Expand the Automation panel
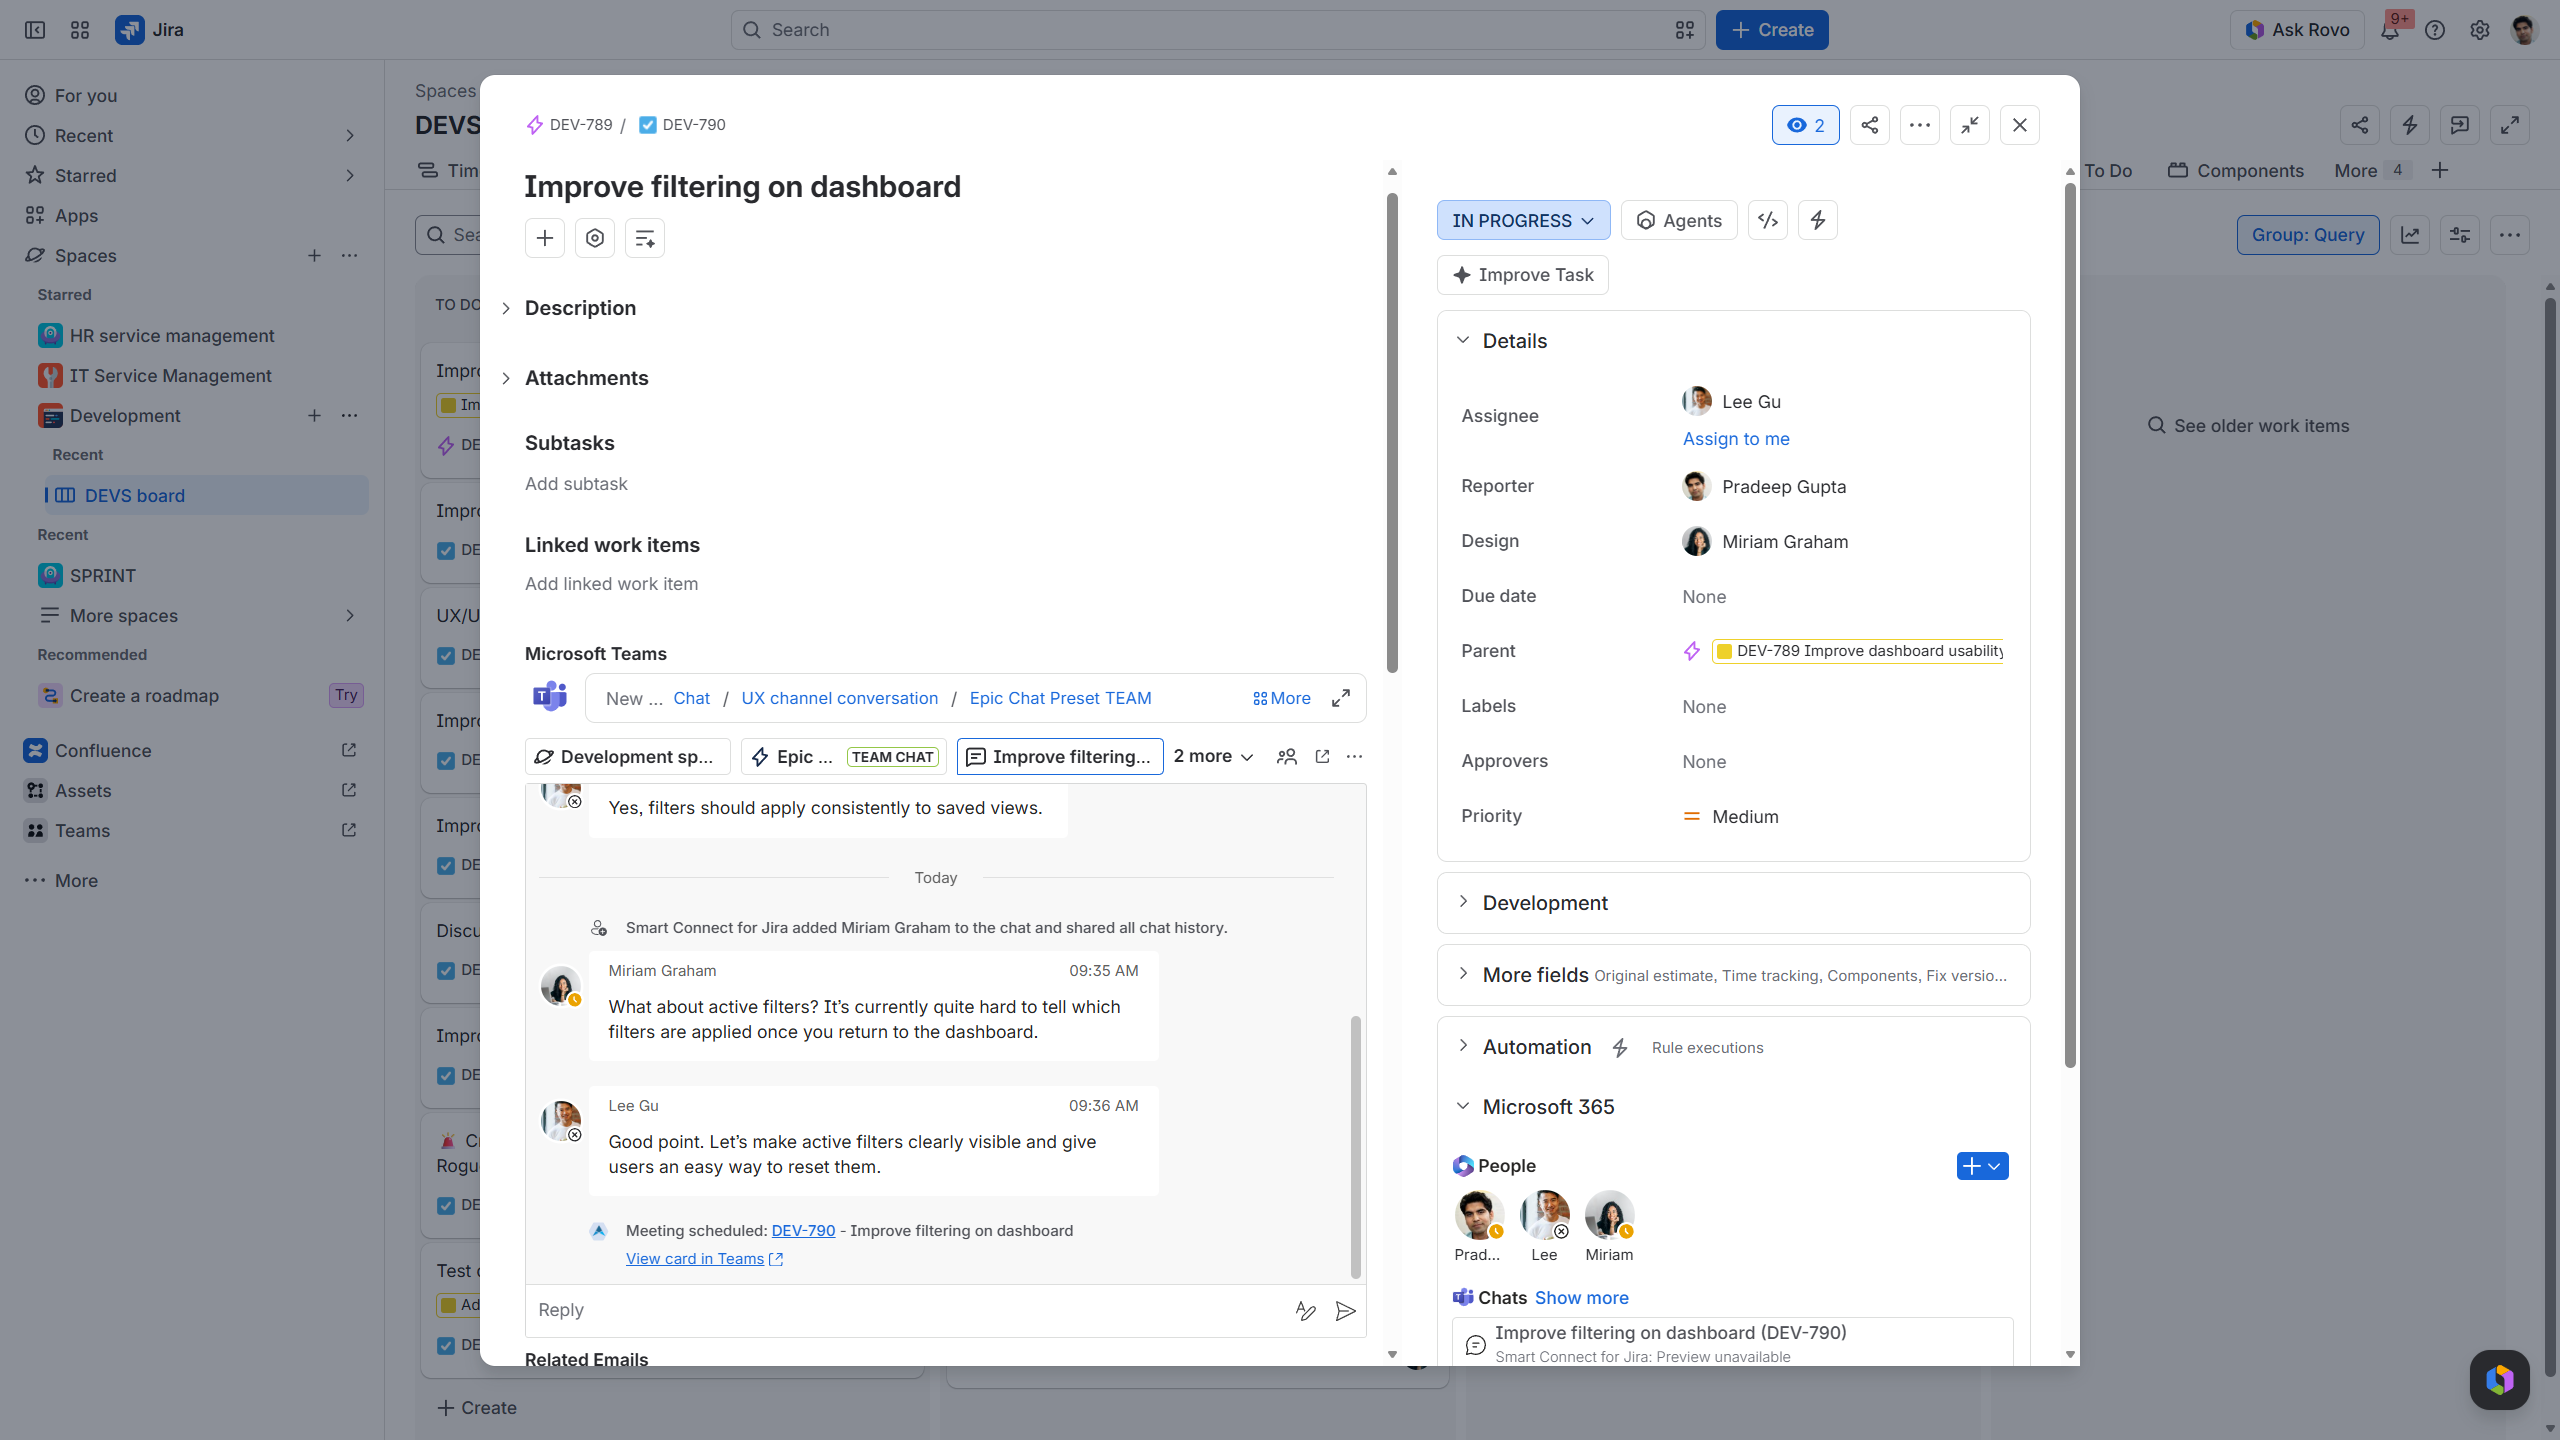 [x=1463, y=1046]
